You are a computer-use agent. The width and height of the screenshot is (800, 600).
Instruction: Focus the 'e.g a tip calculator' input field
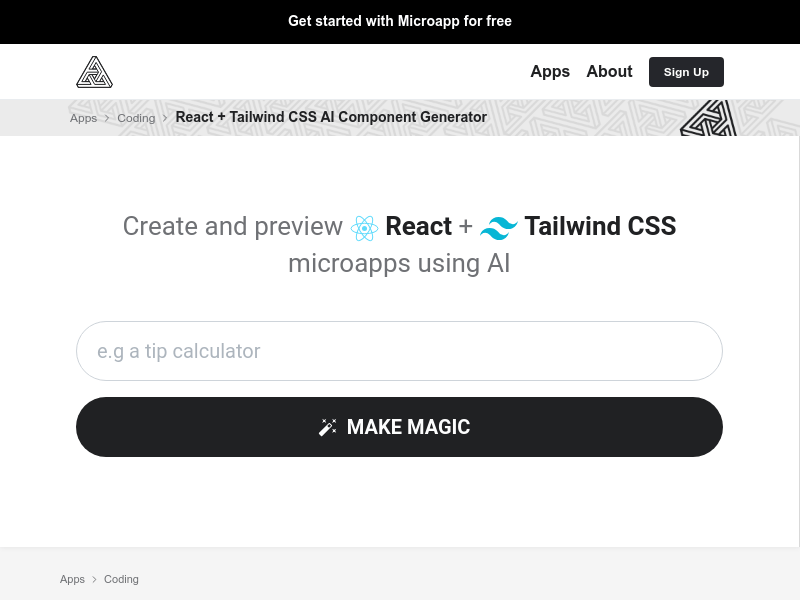point(399,351)
